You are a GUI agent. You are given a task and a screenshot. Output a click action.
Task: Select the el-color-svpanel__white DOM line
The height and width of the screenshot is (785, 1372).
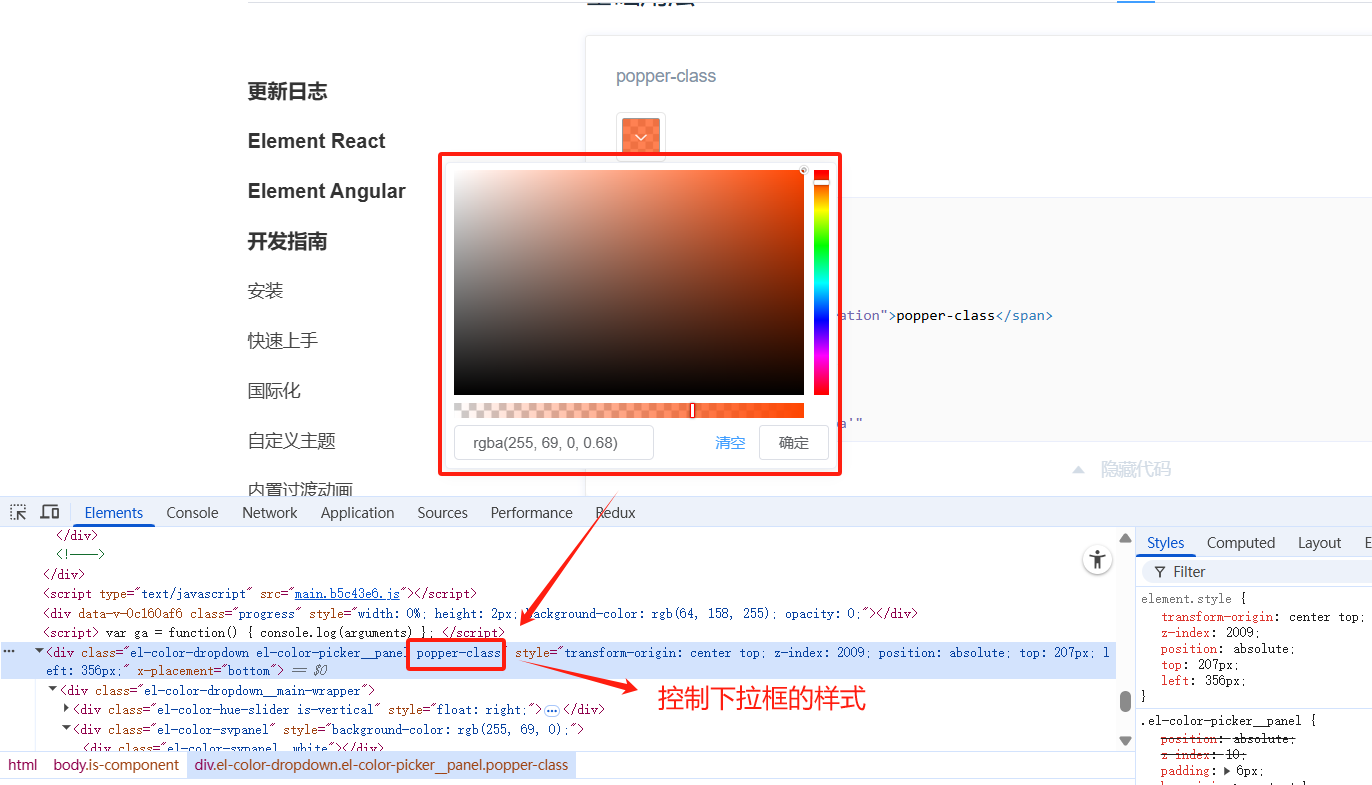tap(232, 748)
